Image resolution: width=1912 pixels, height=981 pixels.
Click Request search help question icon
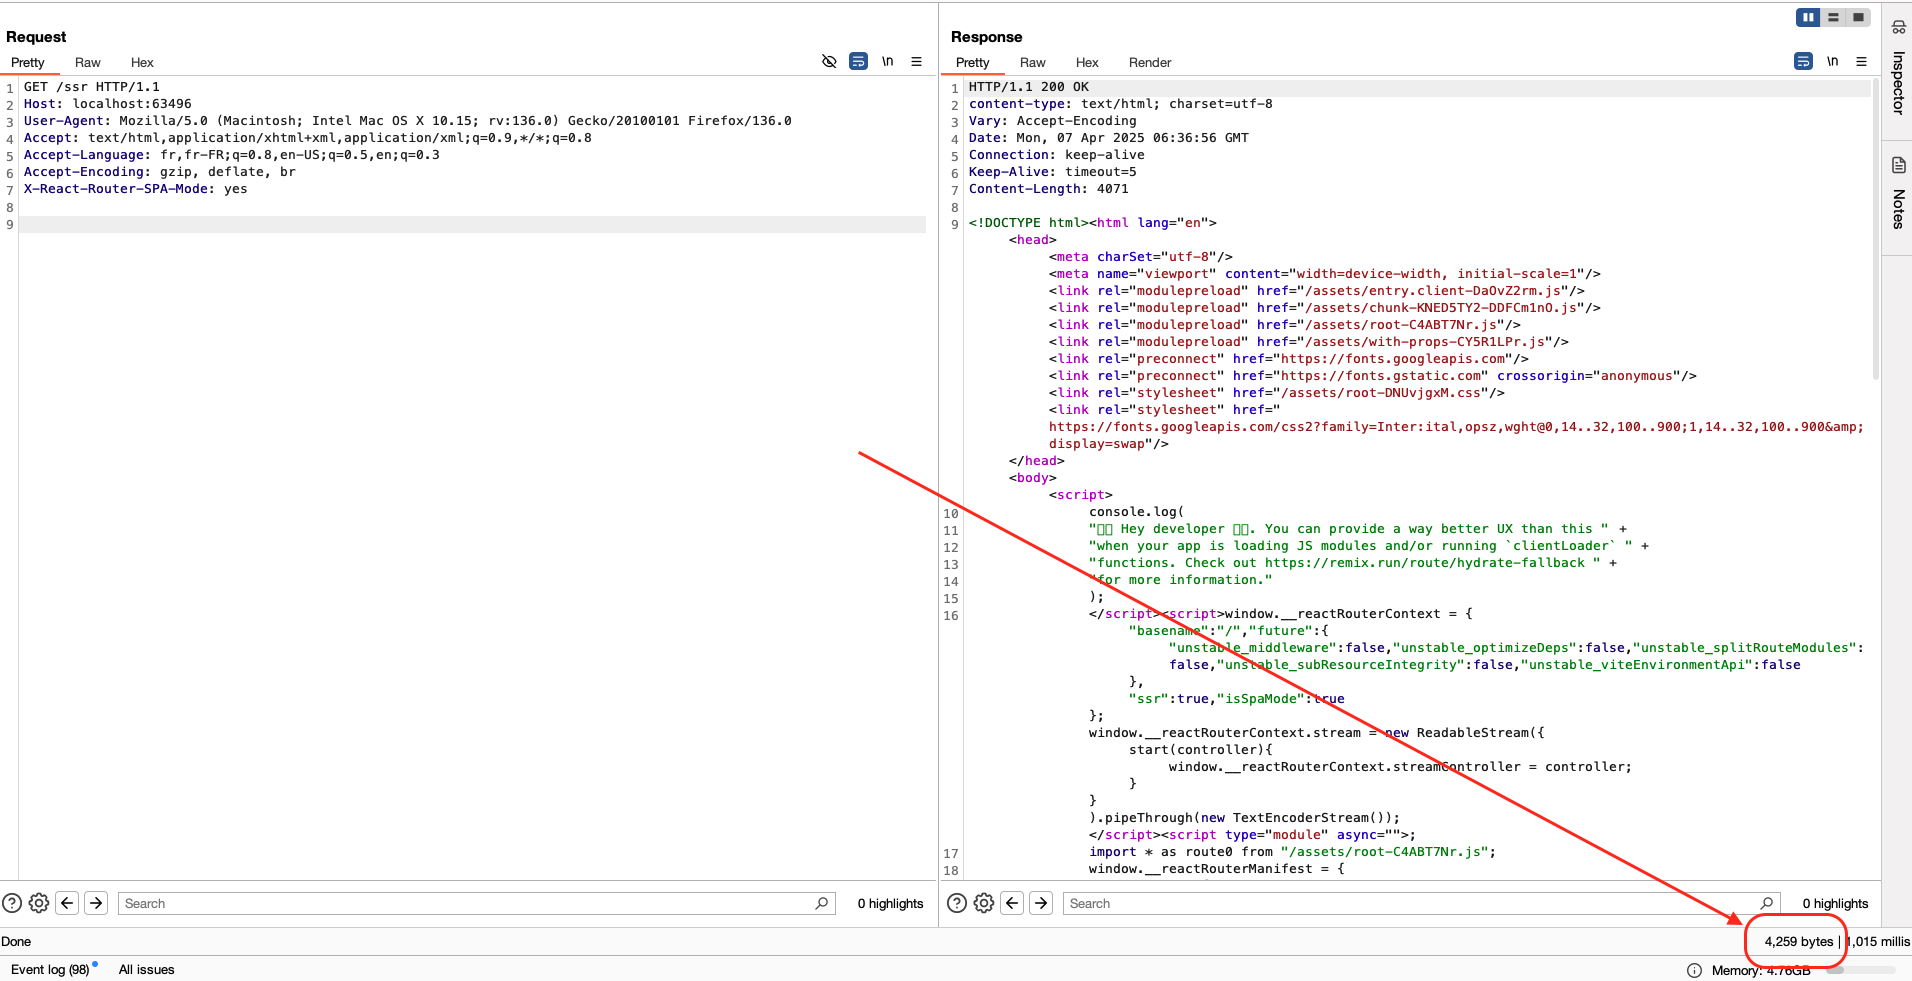tap(12, 903)
